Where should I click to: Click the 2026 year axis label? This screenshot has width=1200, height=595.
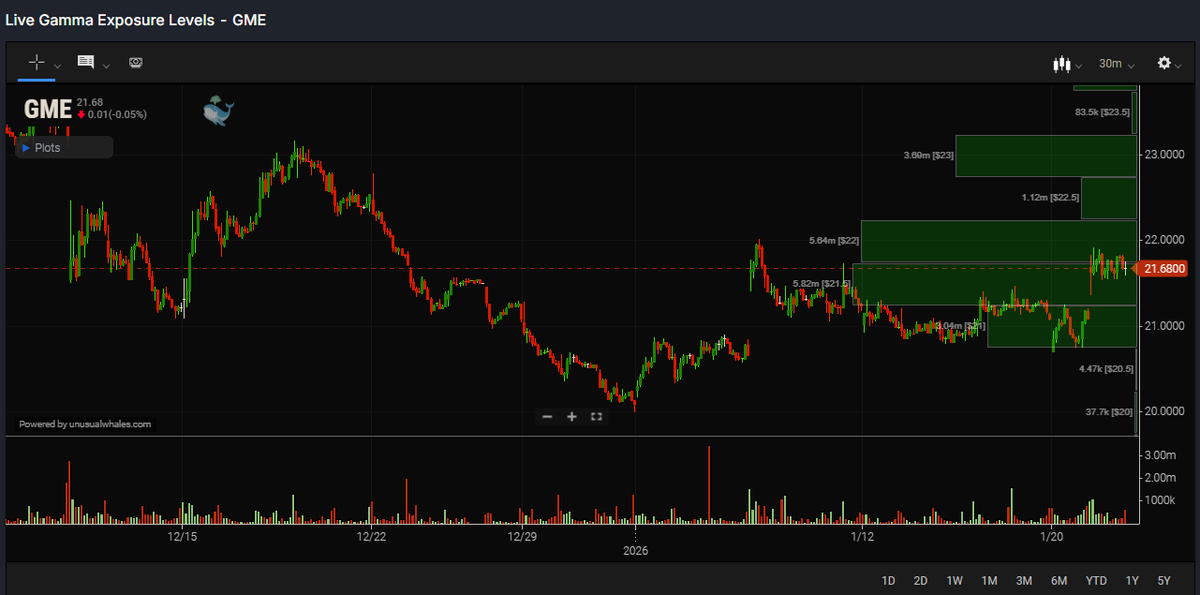point(636,551)
